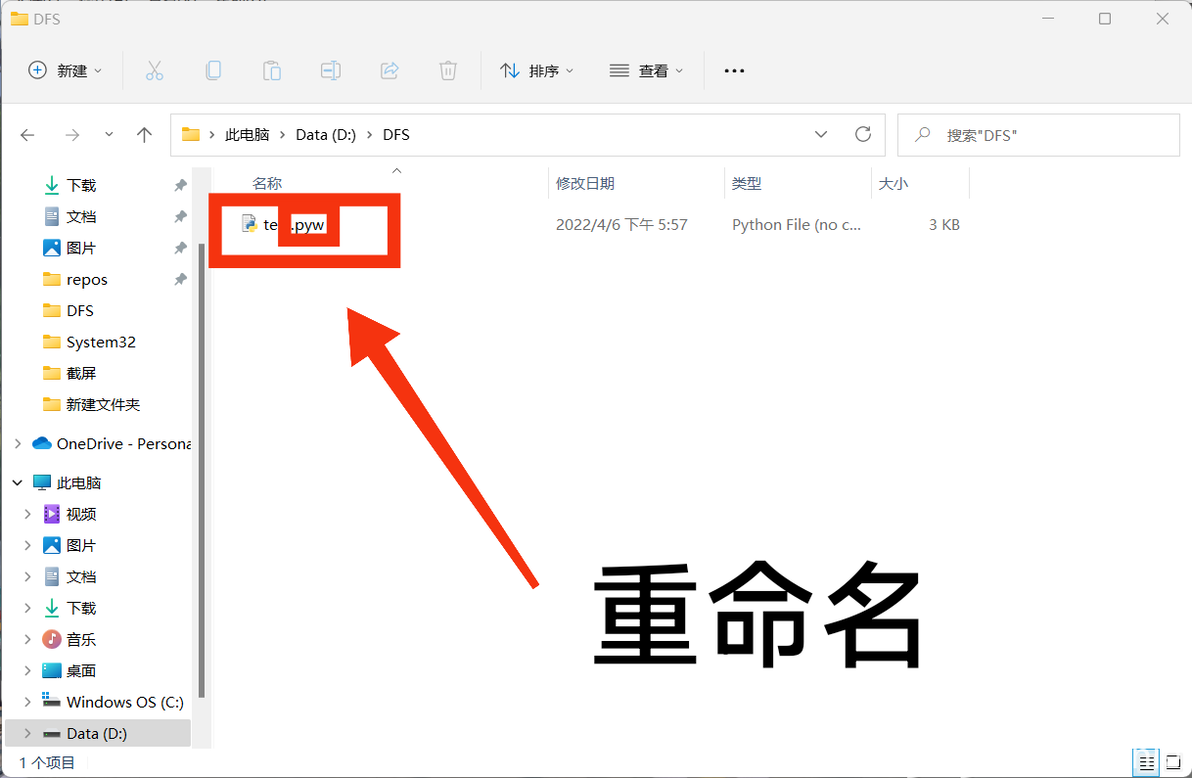Switch to large thumbnails view icon

(1172, 761)
